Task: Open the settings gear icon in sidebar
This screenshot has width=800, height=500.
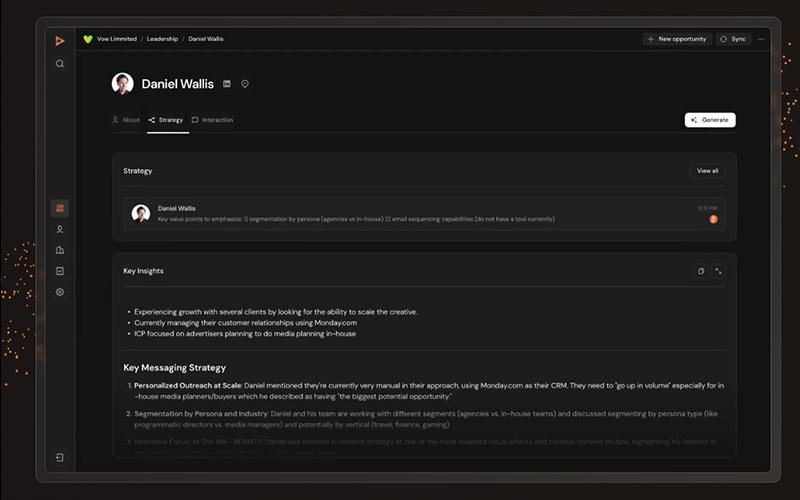Action: pos(60,292)
